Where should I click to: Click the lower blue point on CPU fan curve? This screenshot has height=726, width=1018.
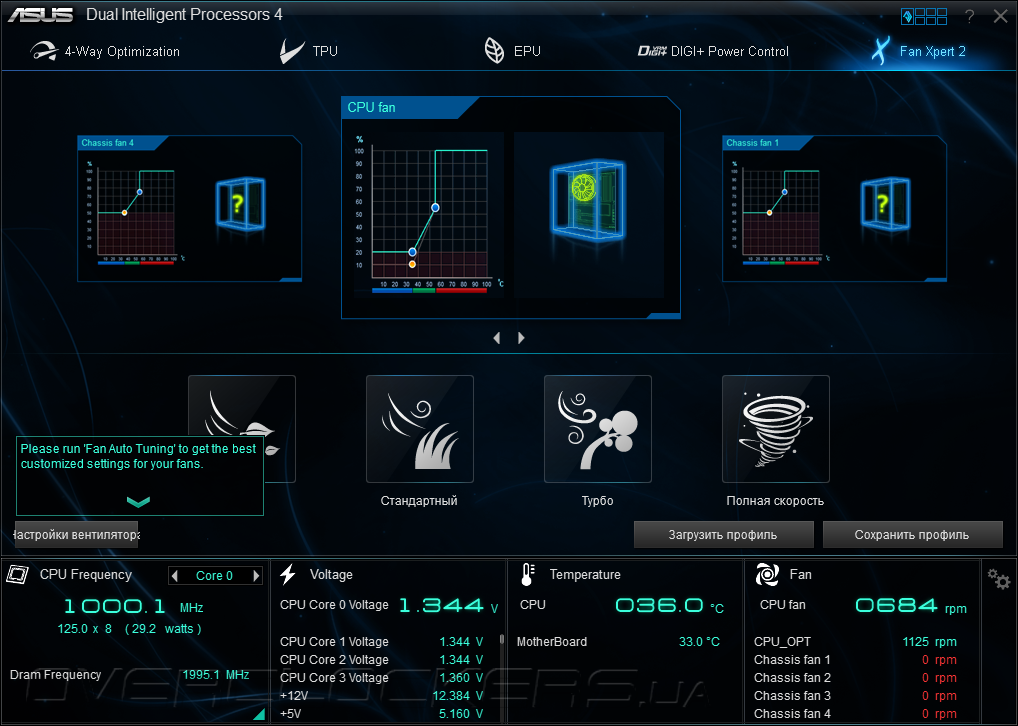412,252
